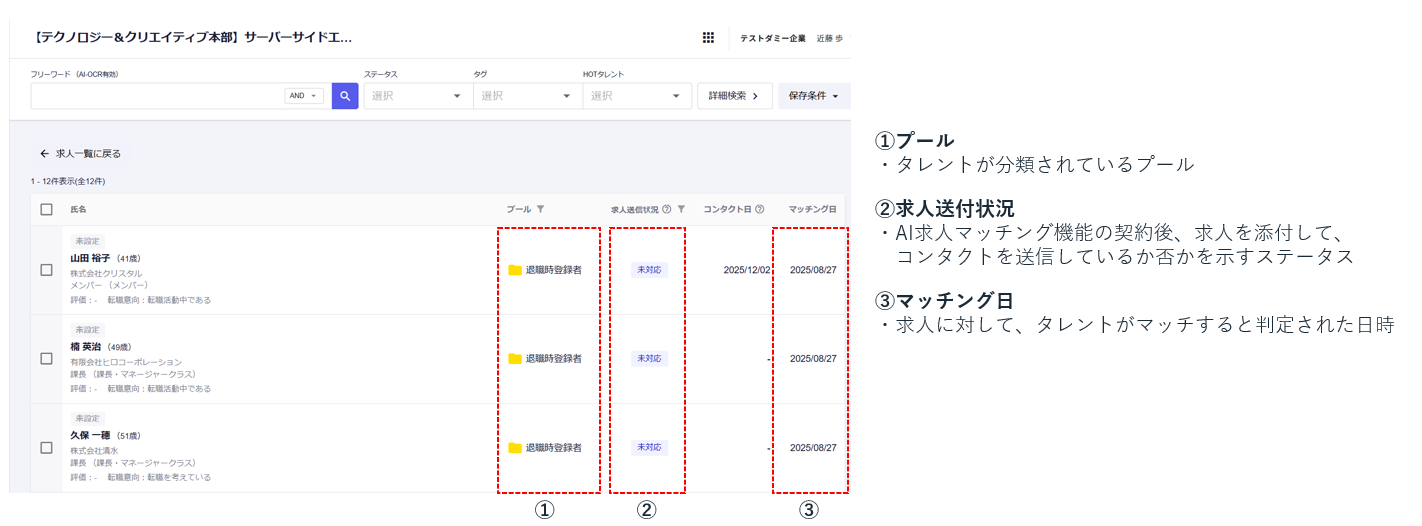The height and width of the screenshot is (526, 1422).
Task: Open the apps grid menu icon
Action: (x=708, y=38)
